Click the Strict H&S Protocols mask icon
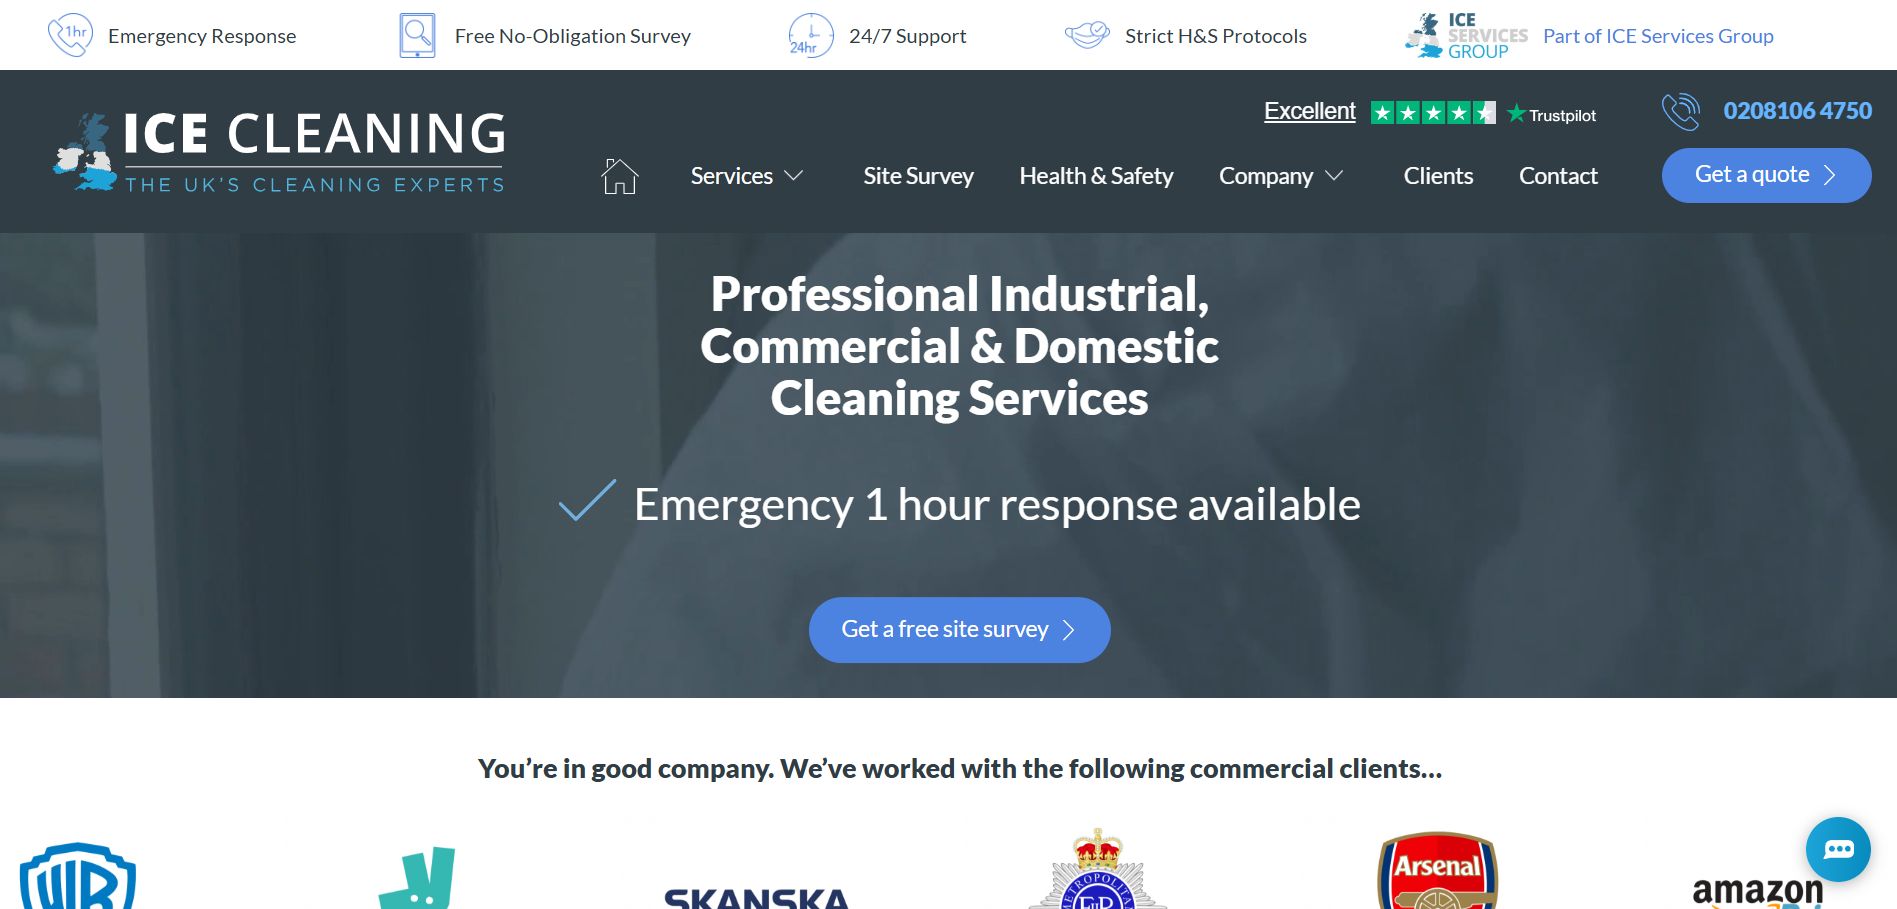 pos(1087,35)
